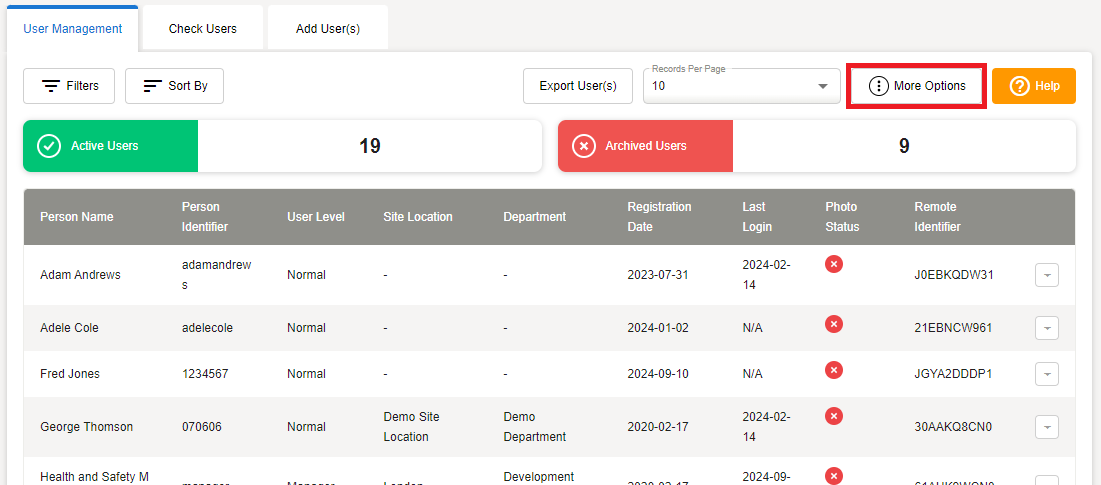This screenshot has height=485, width=1101.
Task: Open the Add User(s) tab
Action: [x=328, y=29]
